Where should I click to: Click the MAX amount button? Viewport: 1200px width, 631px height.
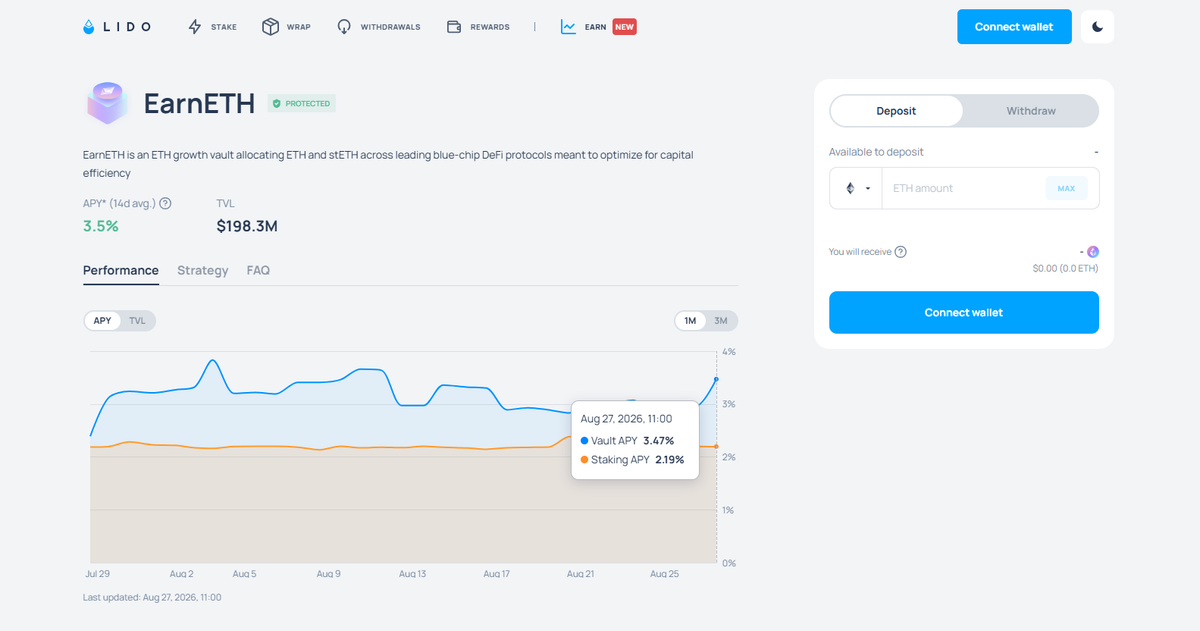(1066, 188)
